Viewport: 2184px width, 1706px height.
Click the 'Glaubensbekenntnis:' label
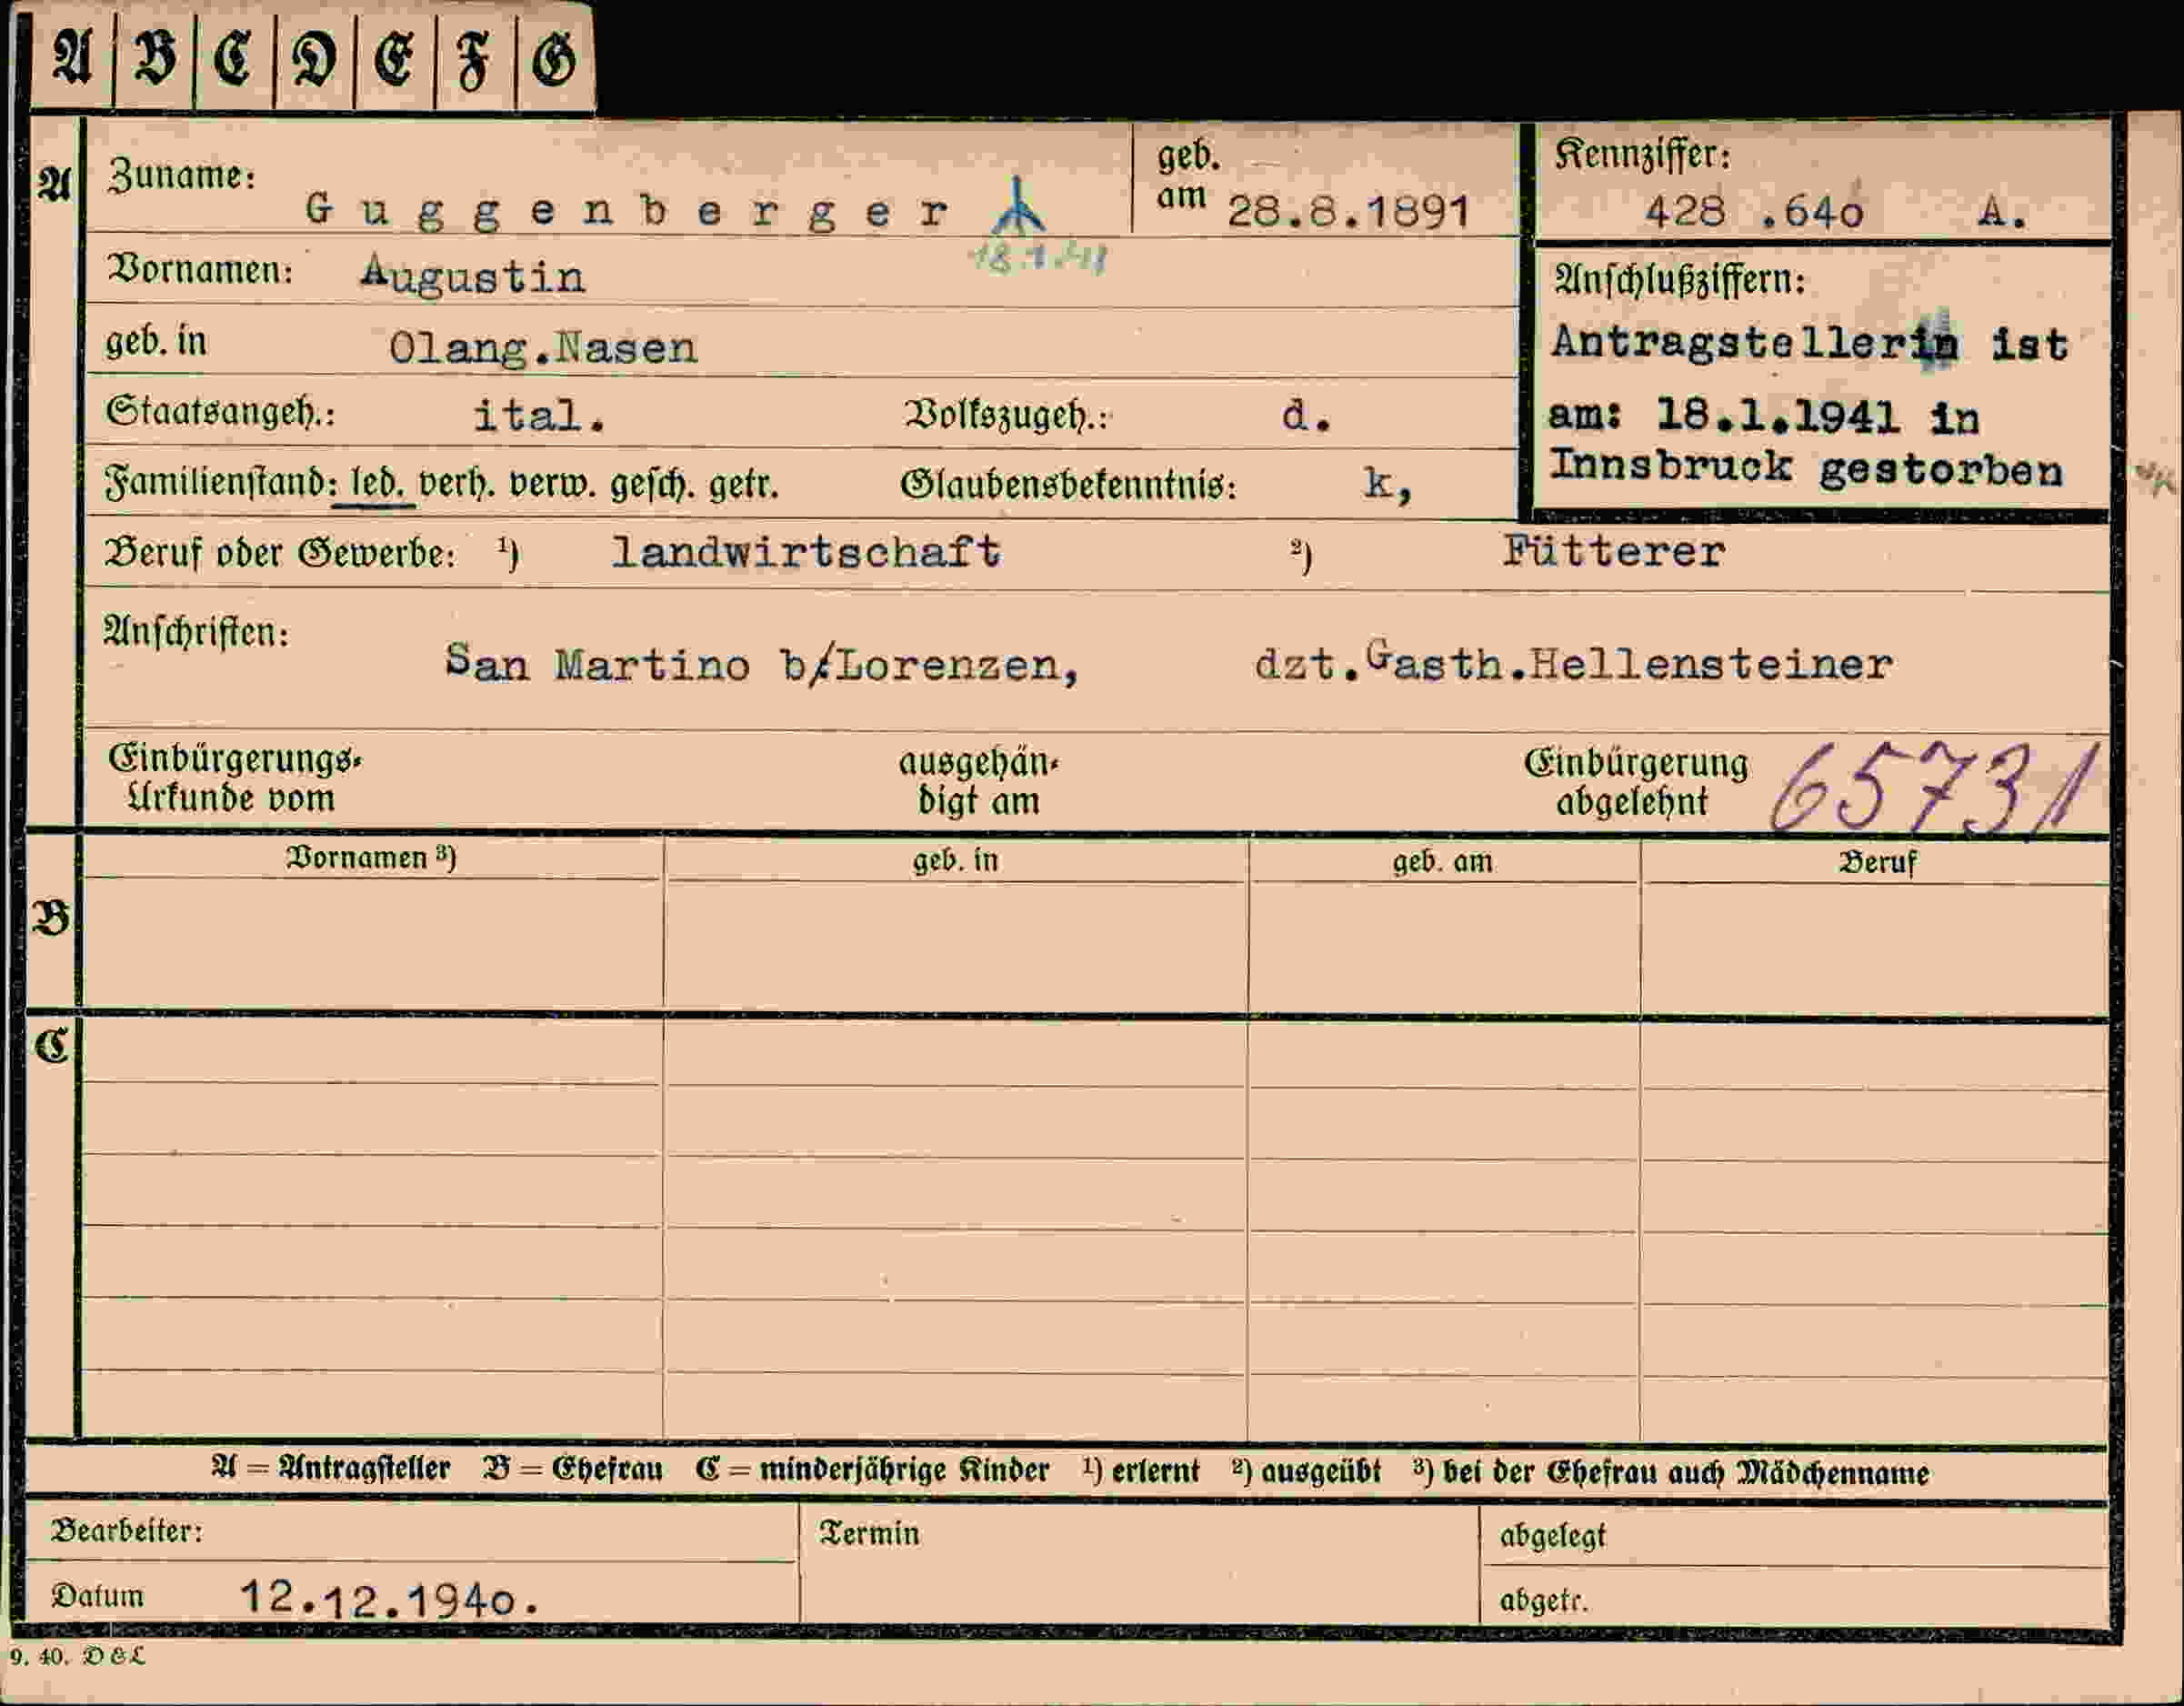click(x=1068, y=485)
